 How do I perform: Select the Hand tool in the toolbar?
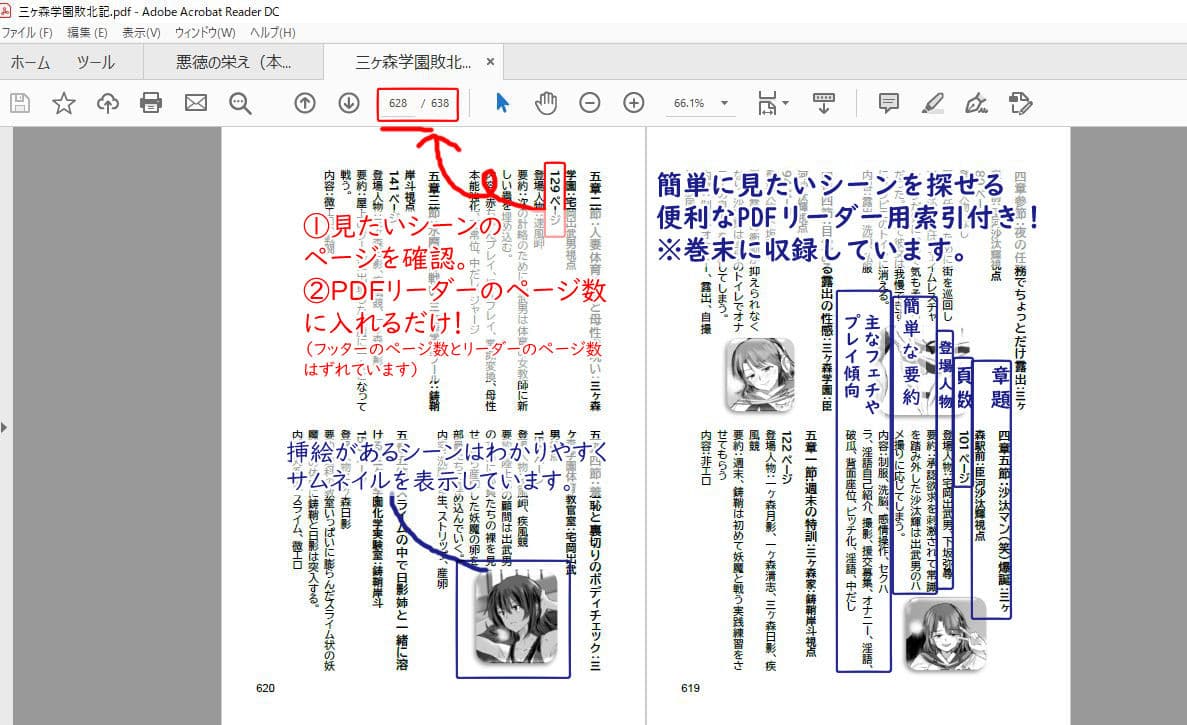546,103
